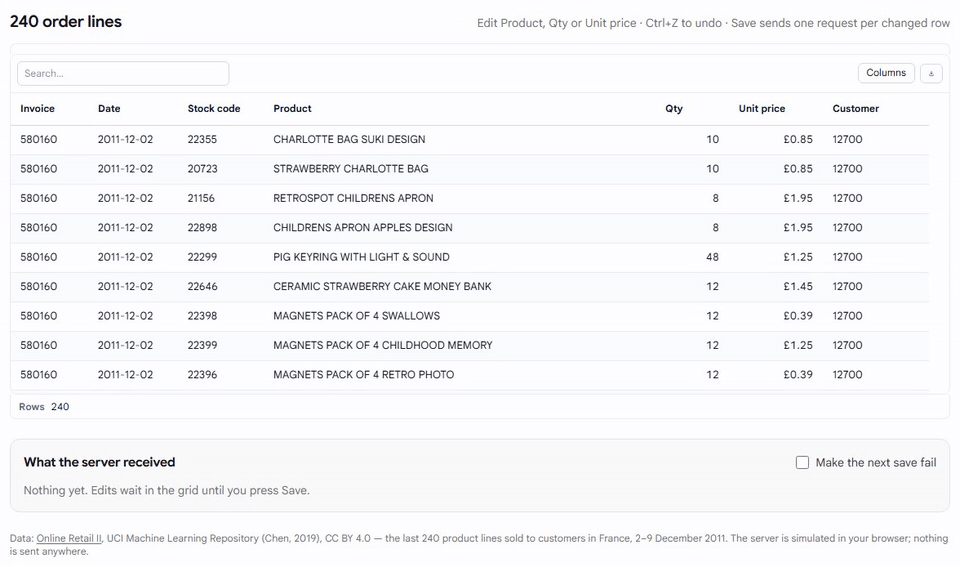Image resolution: width=960 pixels, height=567 pixels.
Task: Select product cell PIG KEYRING WITH LIGHT & SOUND
Action: click(x=361, y=257)
